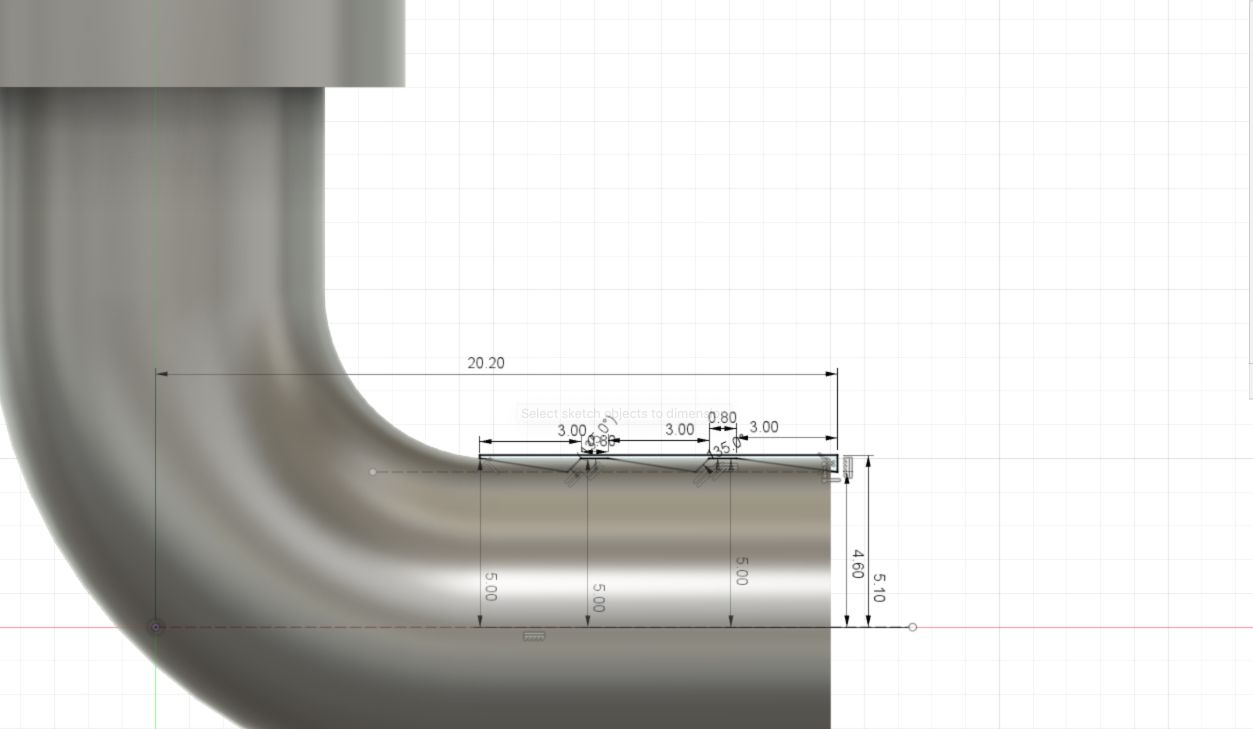
Task: Select the middle 5.00 height dimension
Action: [x=597, y=598]
